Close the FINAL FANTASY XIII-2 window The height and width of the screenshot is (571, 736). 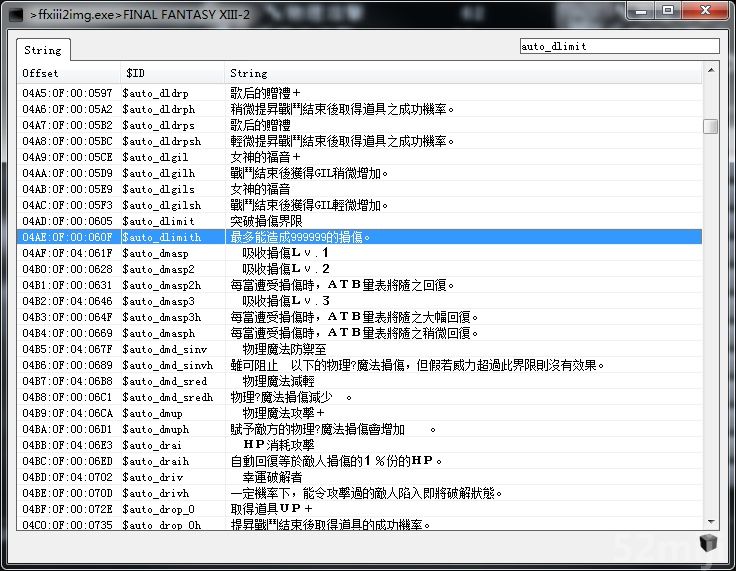click(705, 11)
